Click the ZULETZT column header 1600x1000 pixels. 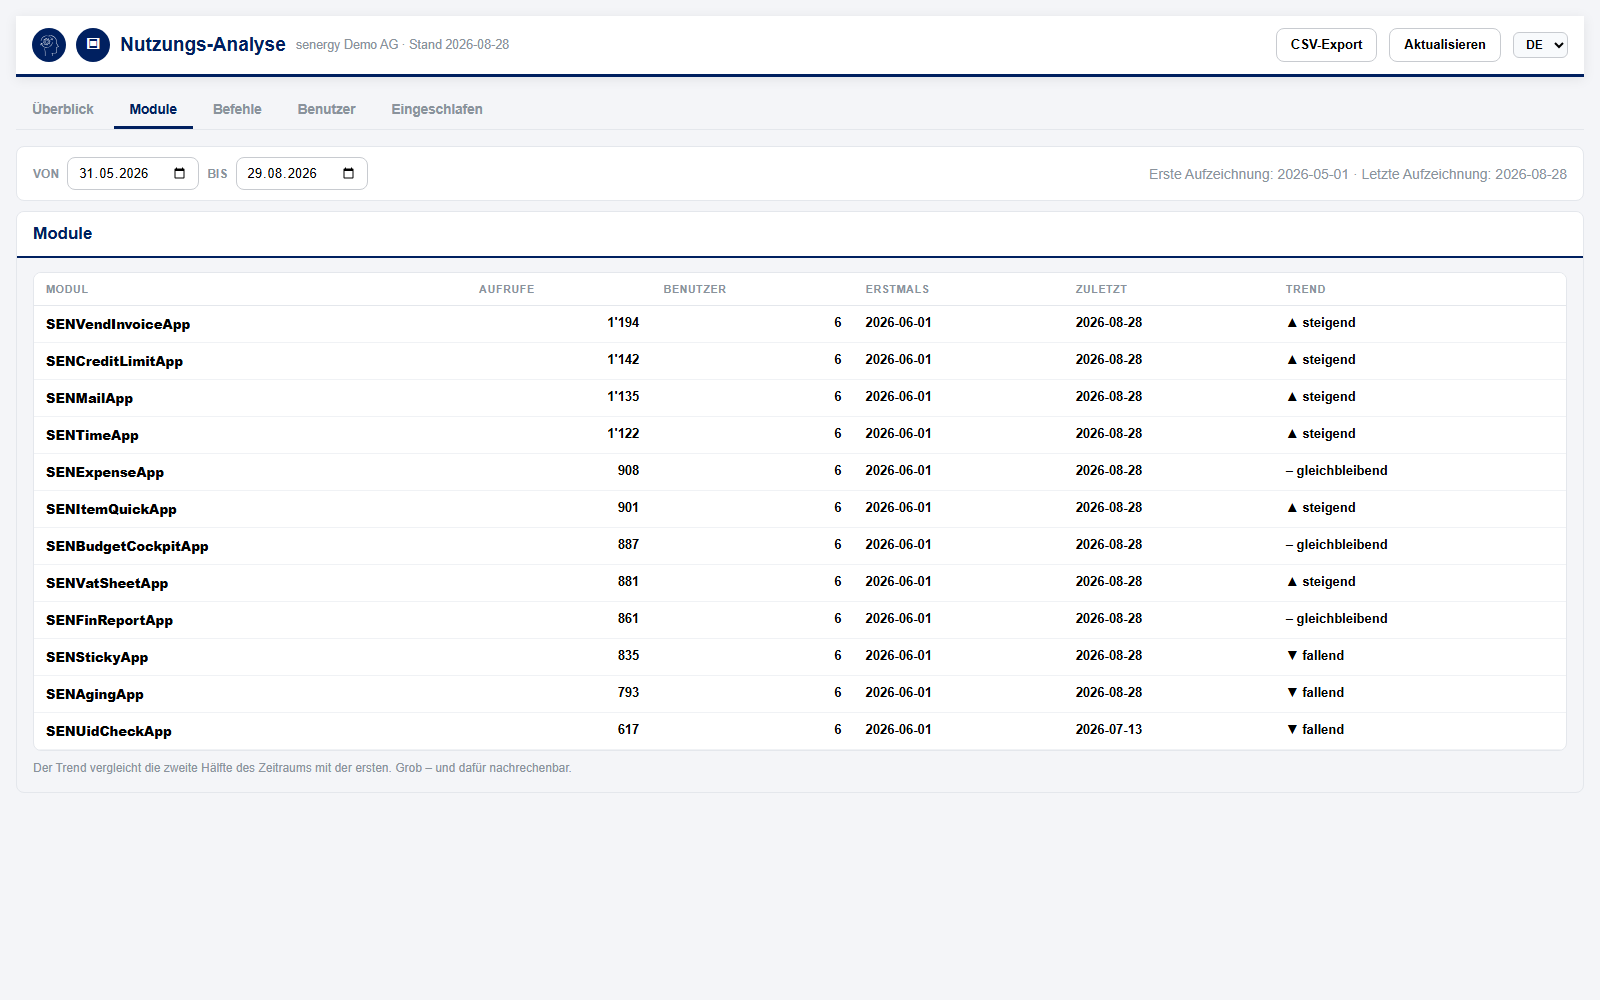1101,290
